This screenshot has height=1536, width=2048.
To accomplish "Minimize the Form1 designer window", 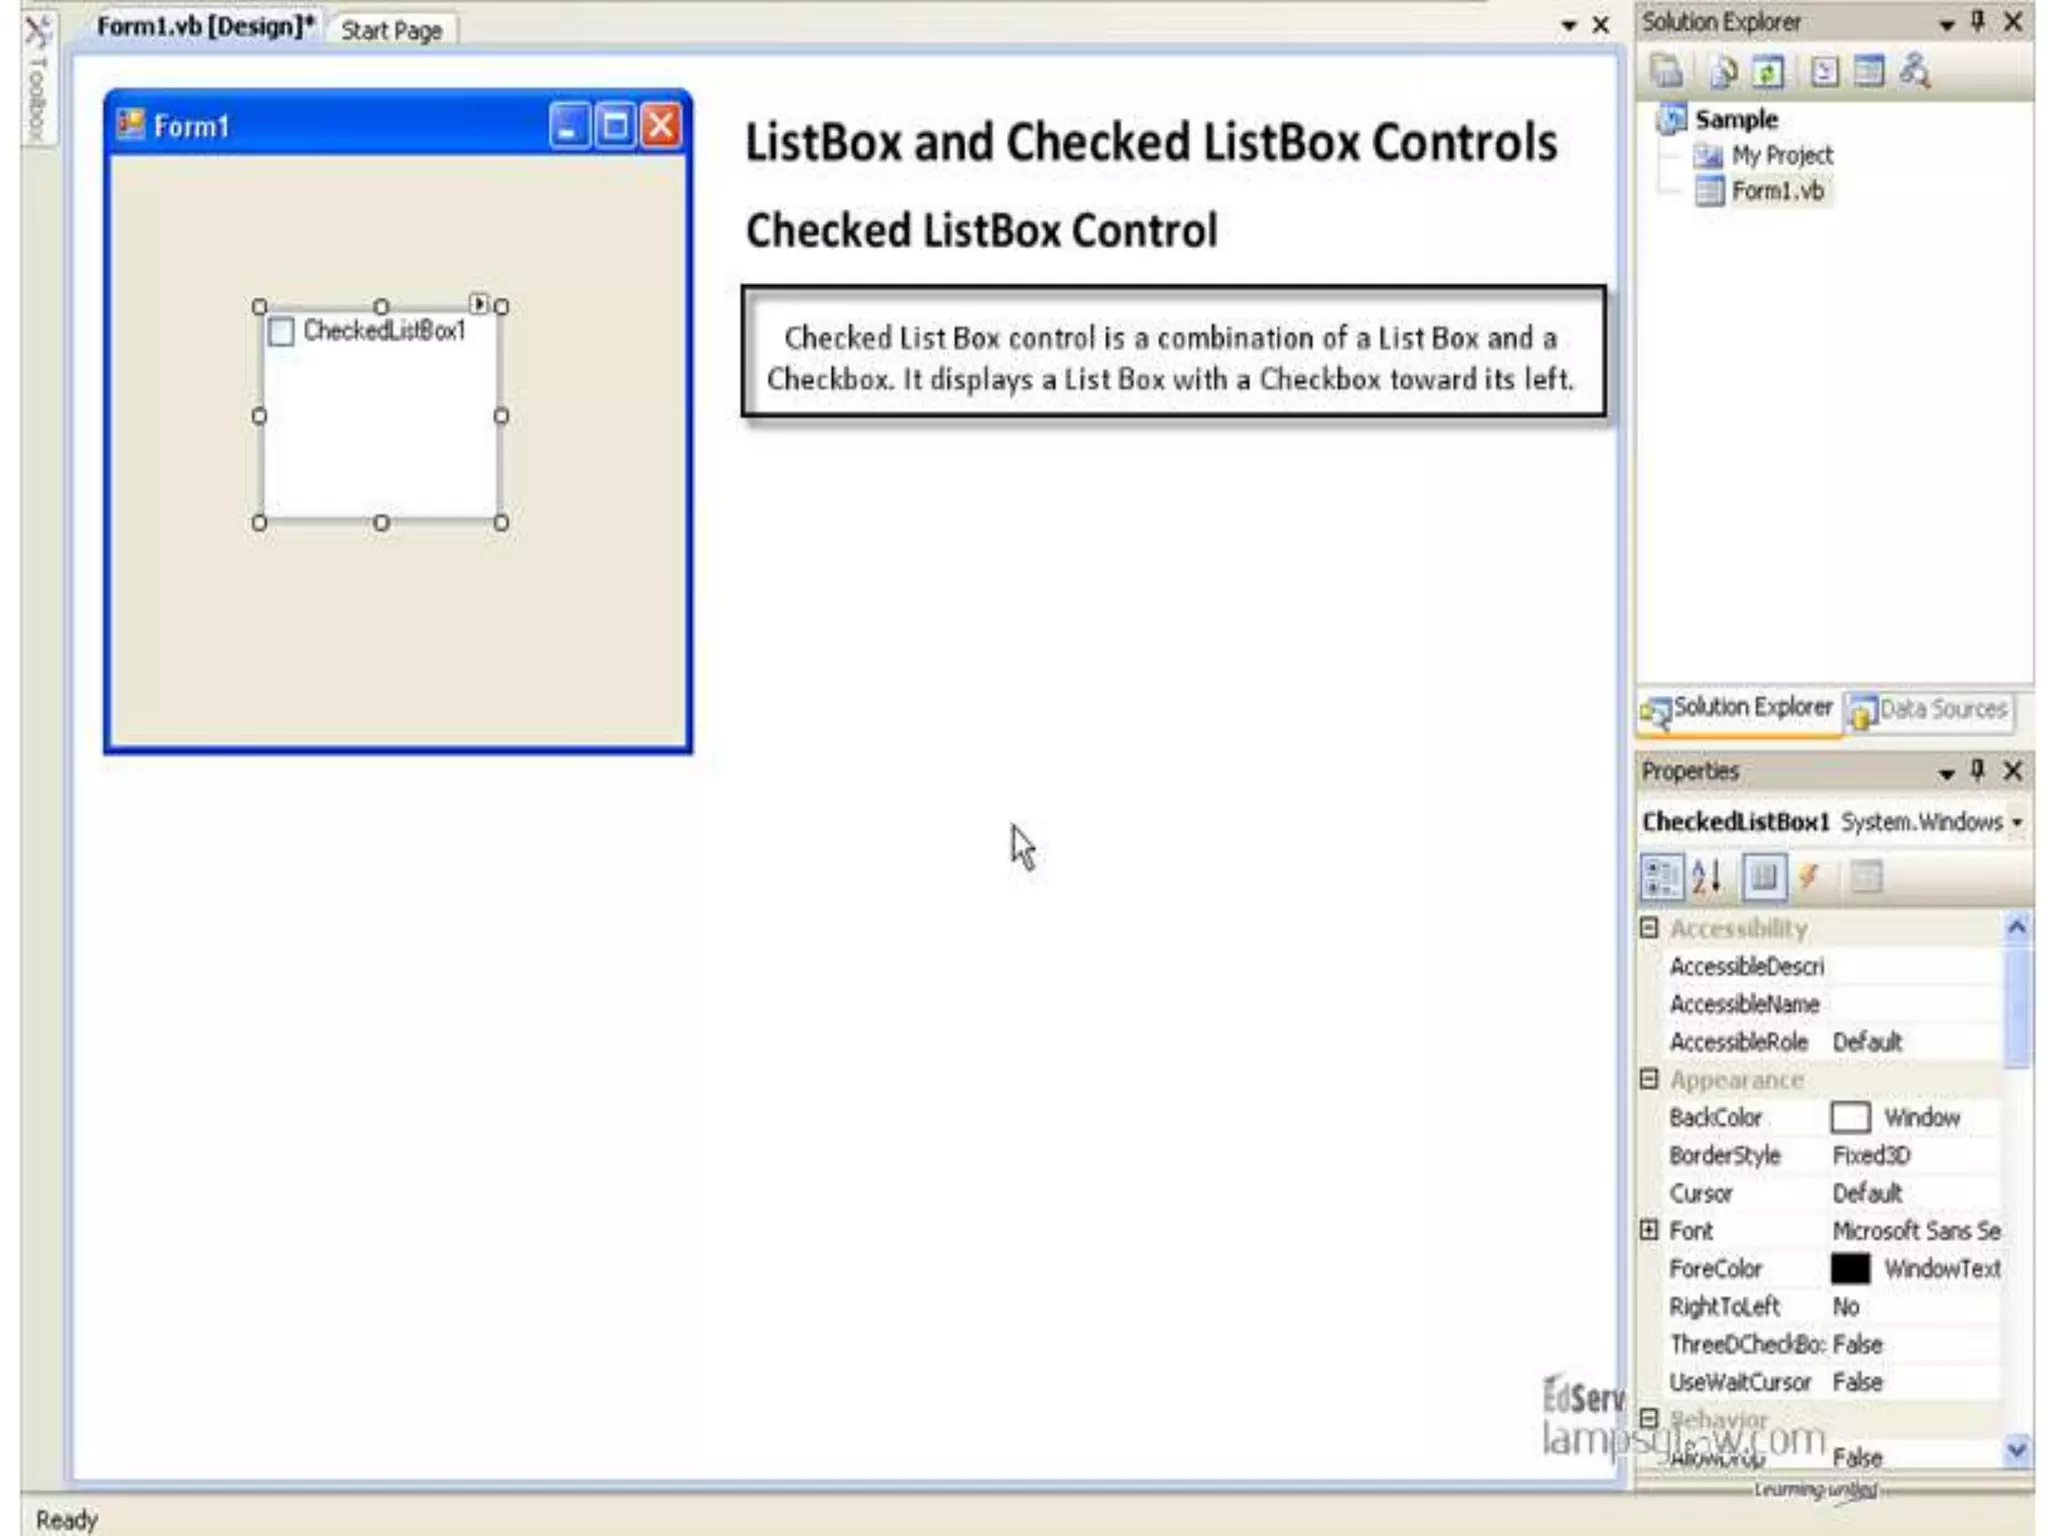I will coord(569,126).
